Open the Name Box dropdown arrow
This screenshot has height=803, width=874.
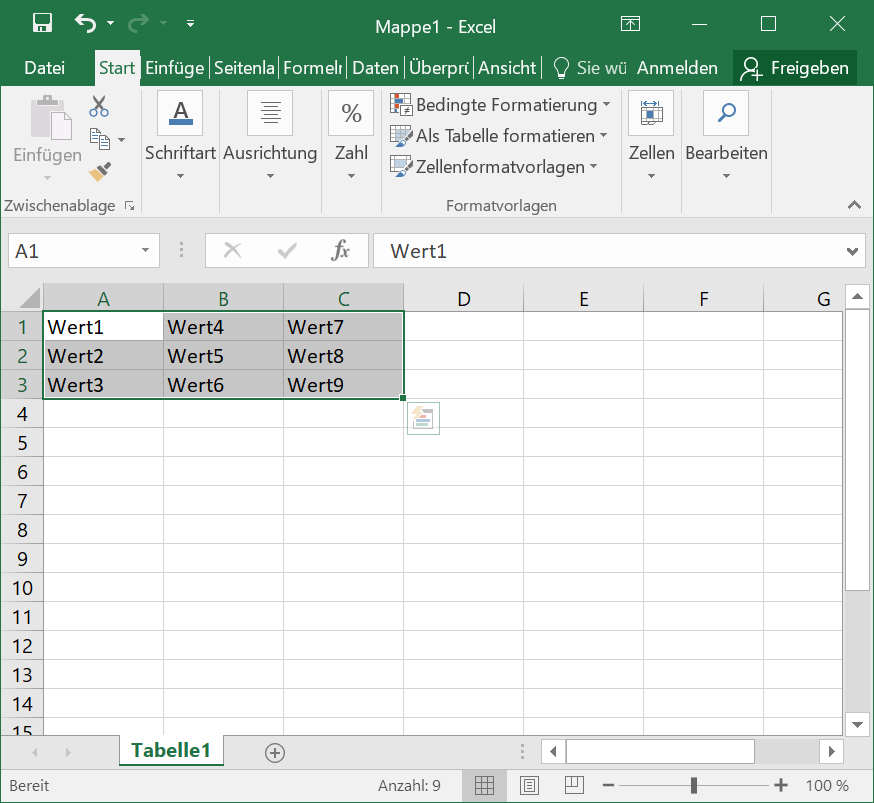pyautogui.click(x=145, y=251)
